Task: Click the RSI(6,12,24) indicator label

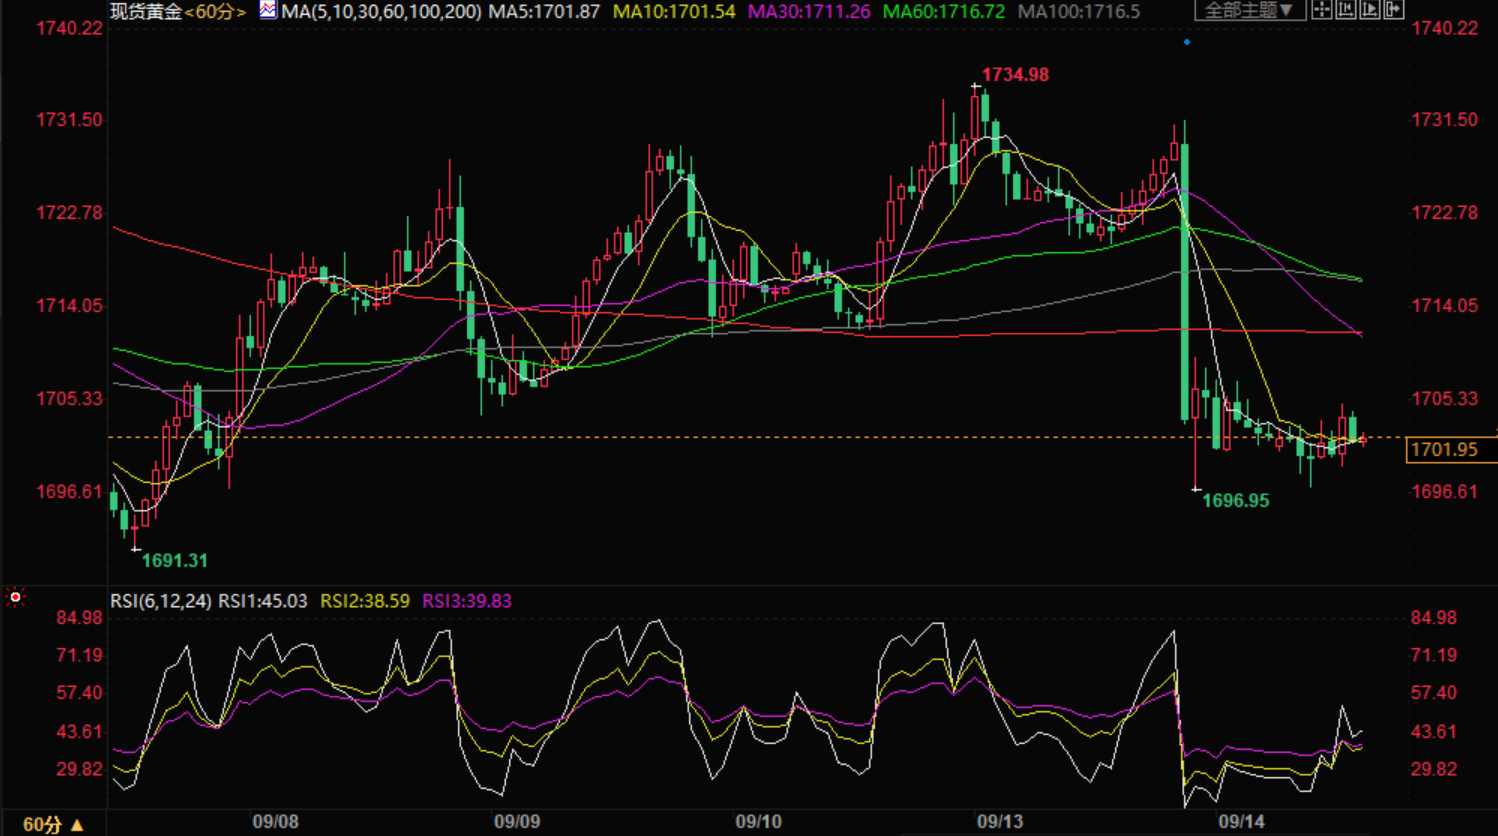Action: coord(160,601)
